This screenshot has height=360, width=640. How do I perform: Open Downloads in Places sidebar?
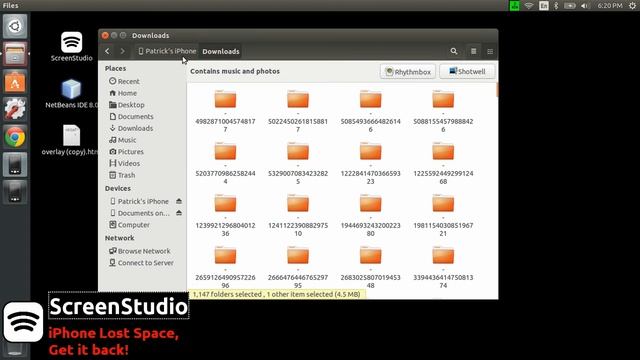click(x=131, y=128)
